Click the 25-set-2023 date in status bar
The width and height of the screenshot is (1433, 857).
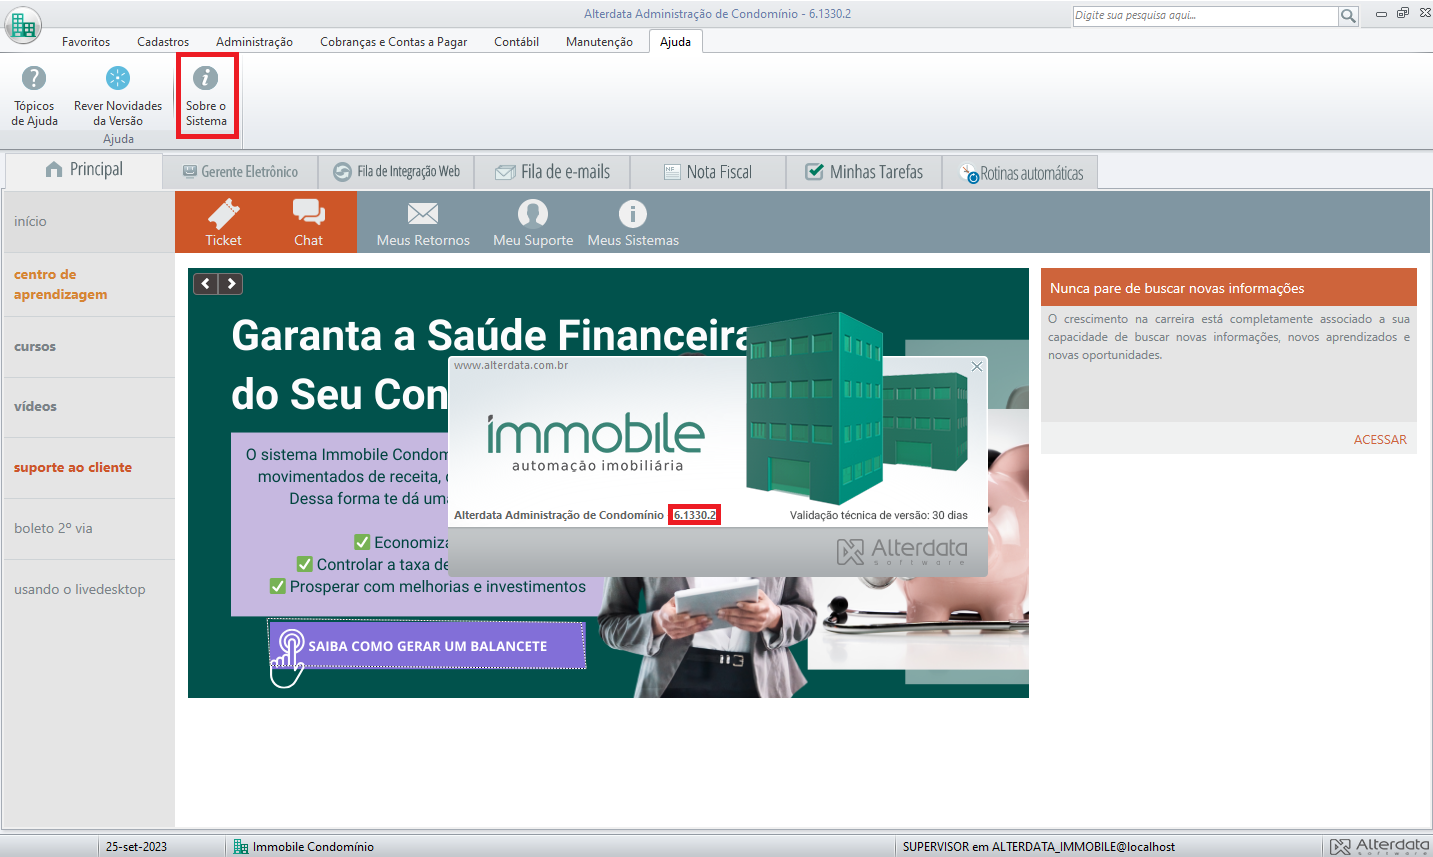(136, 847)
